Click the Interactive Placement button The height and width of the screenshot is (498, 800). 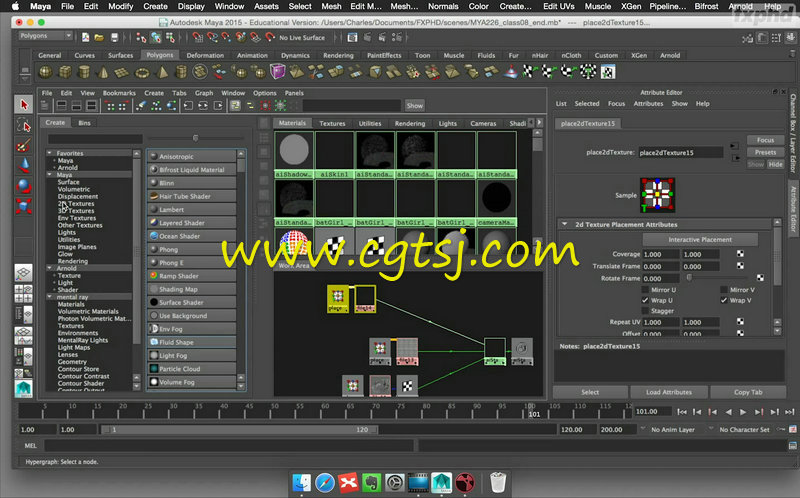(x=700, y=239)
